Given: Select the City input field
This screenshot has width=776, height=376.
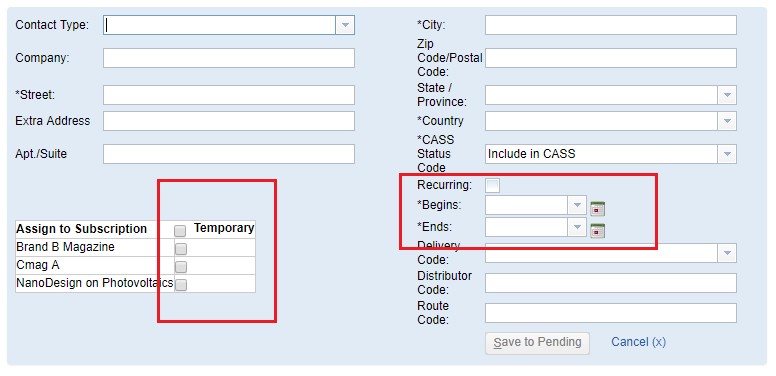Looking at the screenshot, I should tap(611, 25).
